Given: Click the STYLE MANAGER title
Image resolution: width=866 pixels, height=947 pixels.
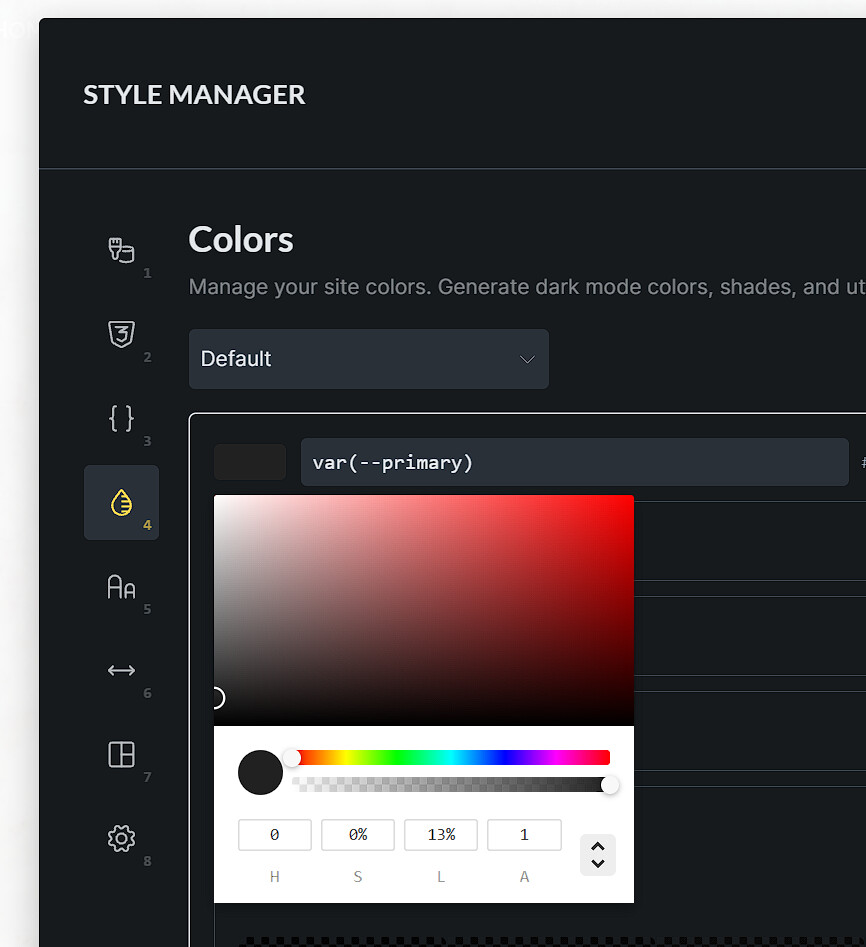Looking at the screenshot, I should click(x=194, y=95).
